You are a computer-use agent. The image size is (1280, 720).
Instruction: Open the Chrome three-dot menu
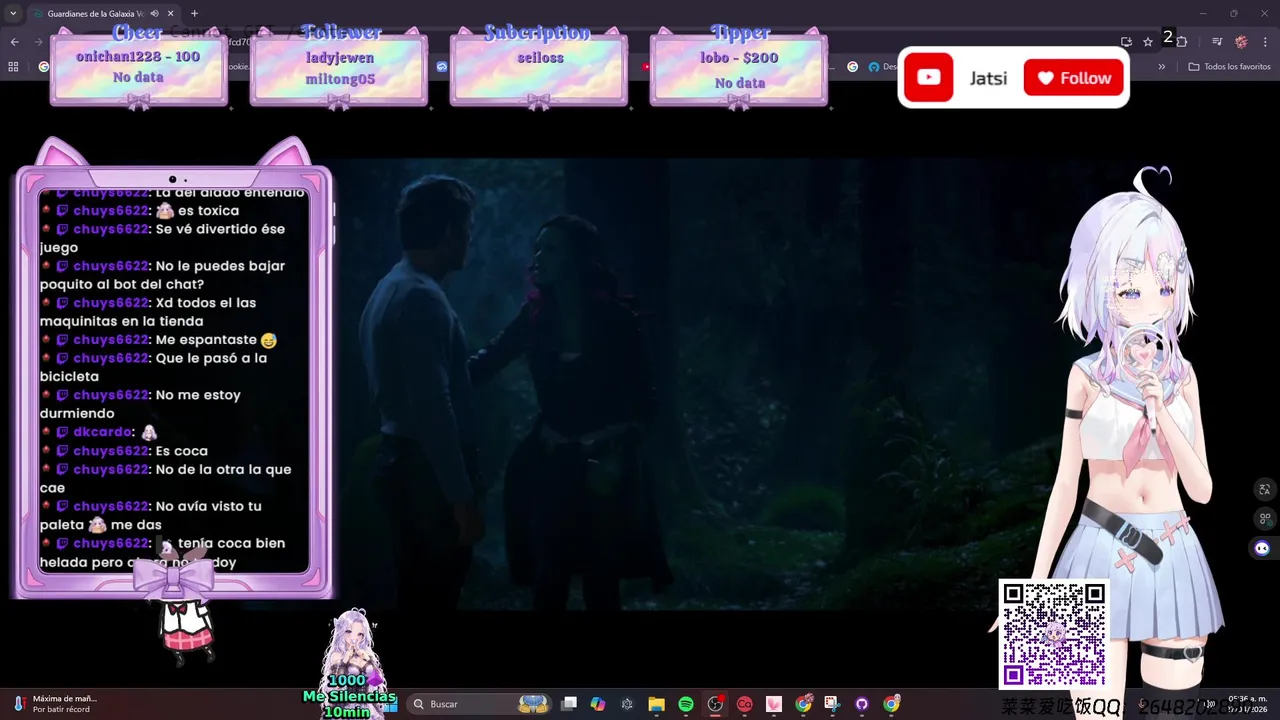click(1265, 42)
